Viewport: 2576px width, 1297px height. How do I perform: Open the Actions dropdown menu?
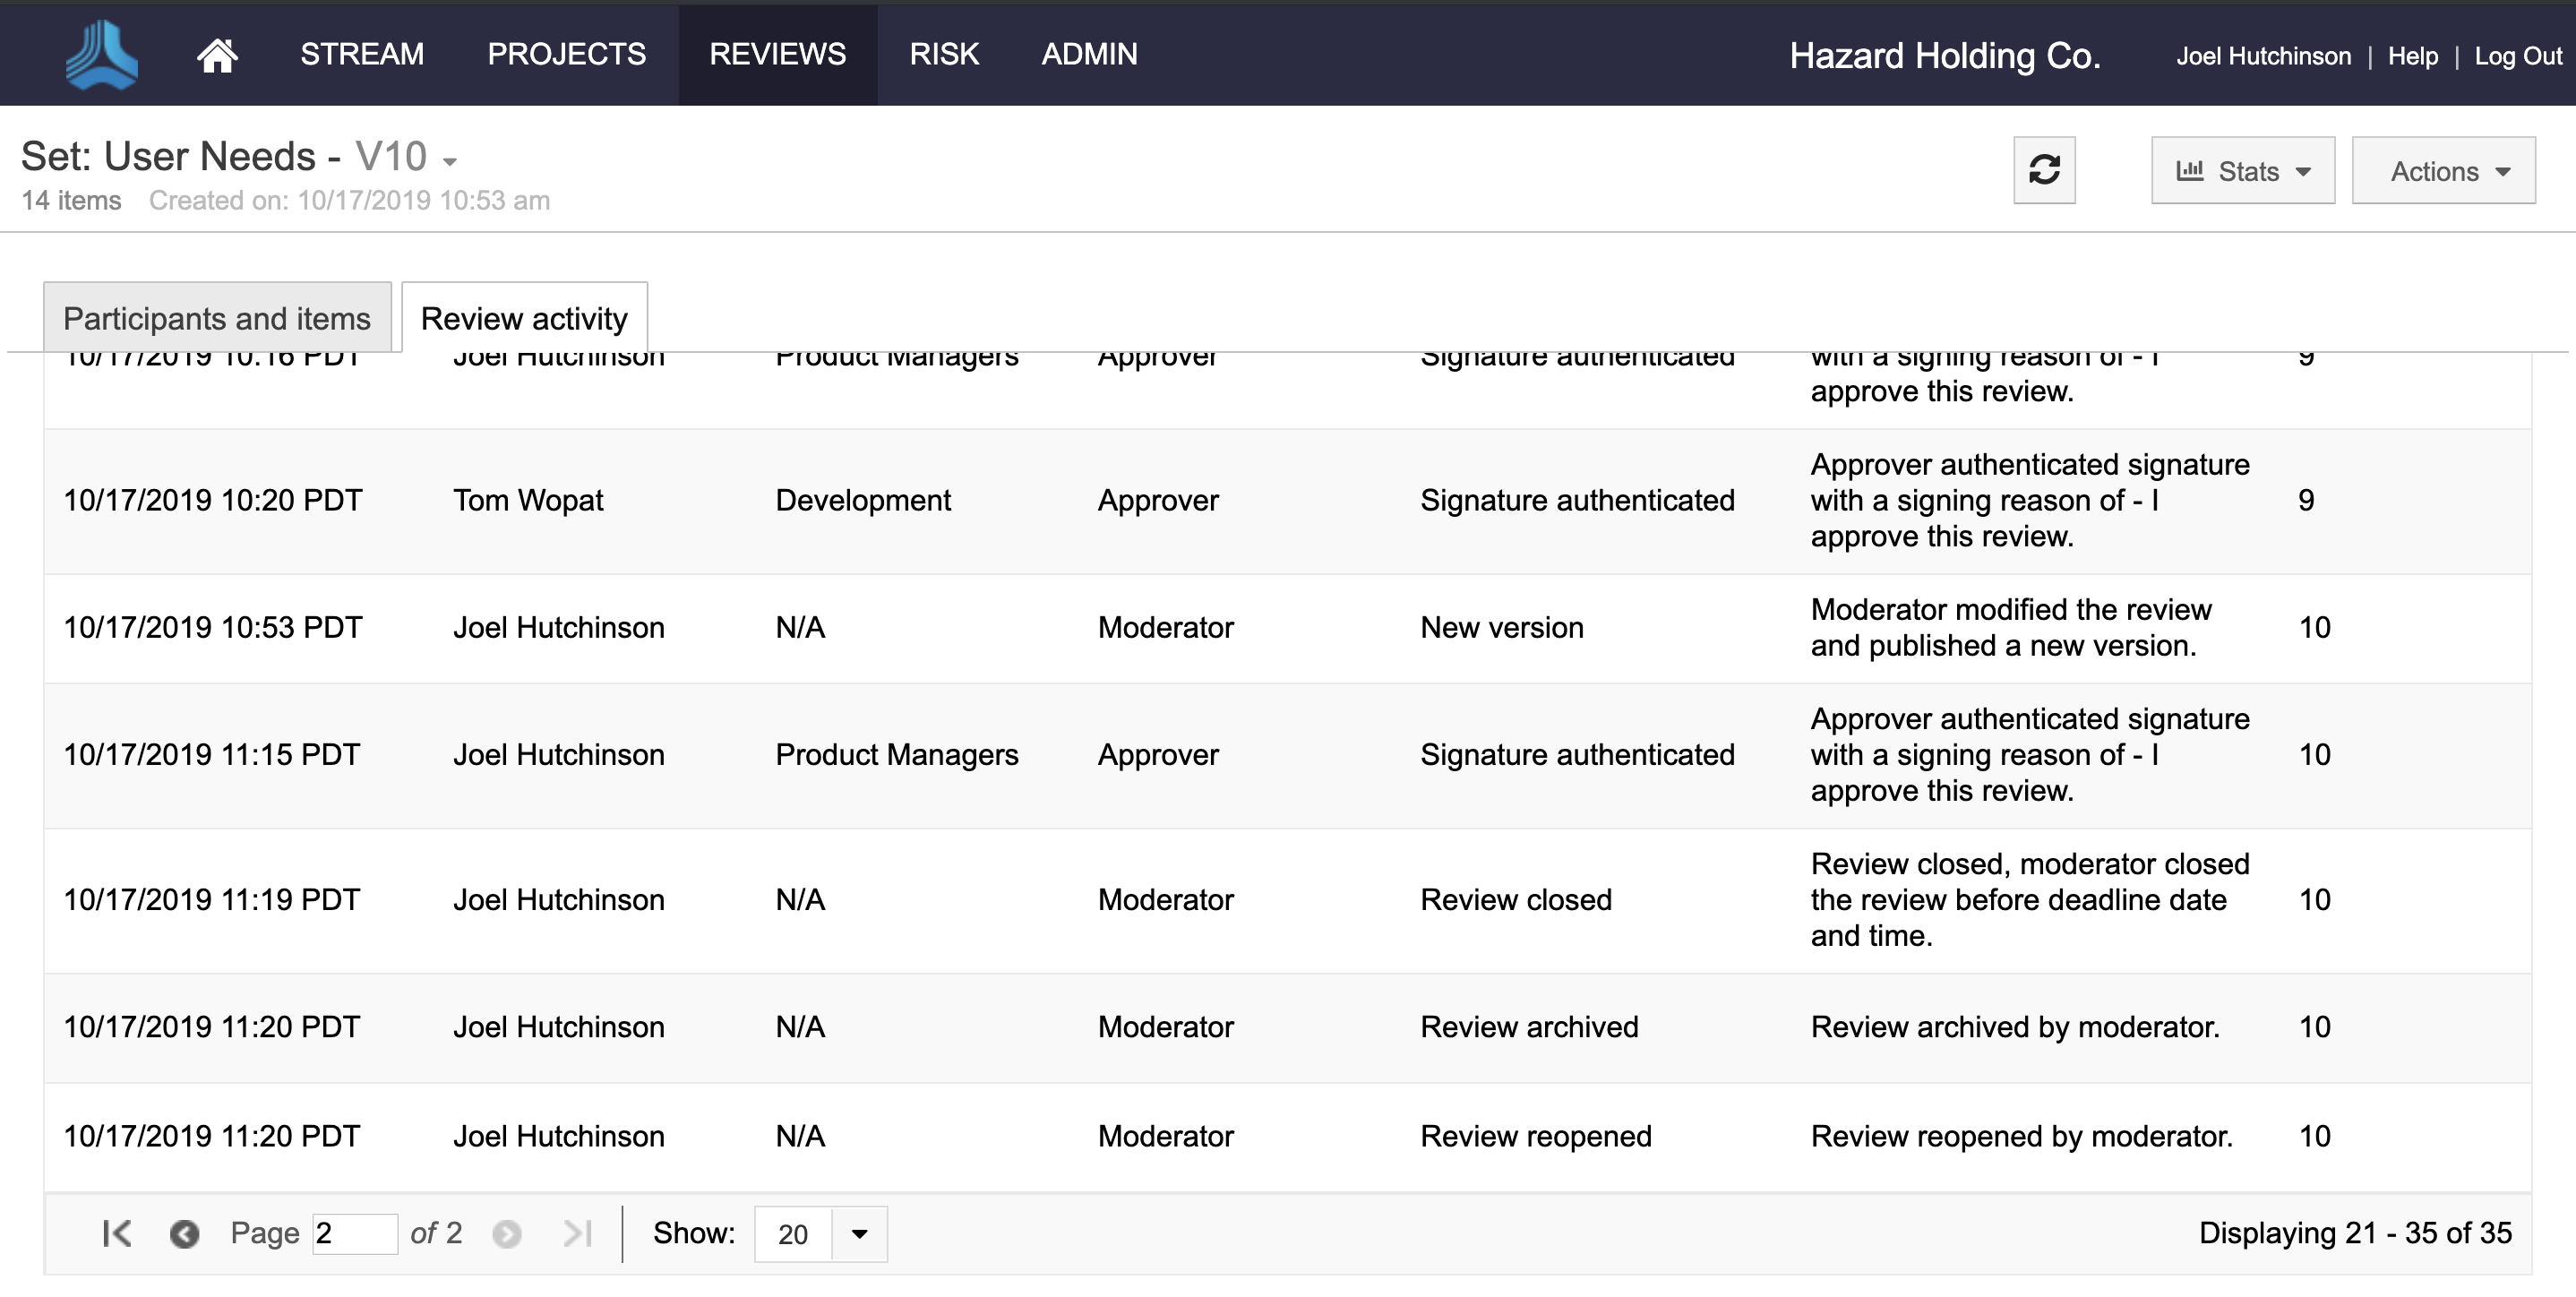point(2442,171)
